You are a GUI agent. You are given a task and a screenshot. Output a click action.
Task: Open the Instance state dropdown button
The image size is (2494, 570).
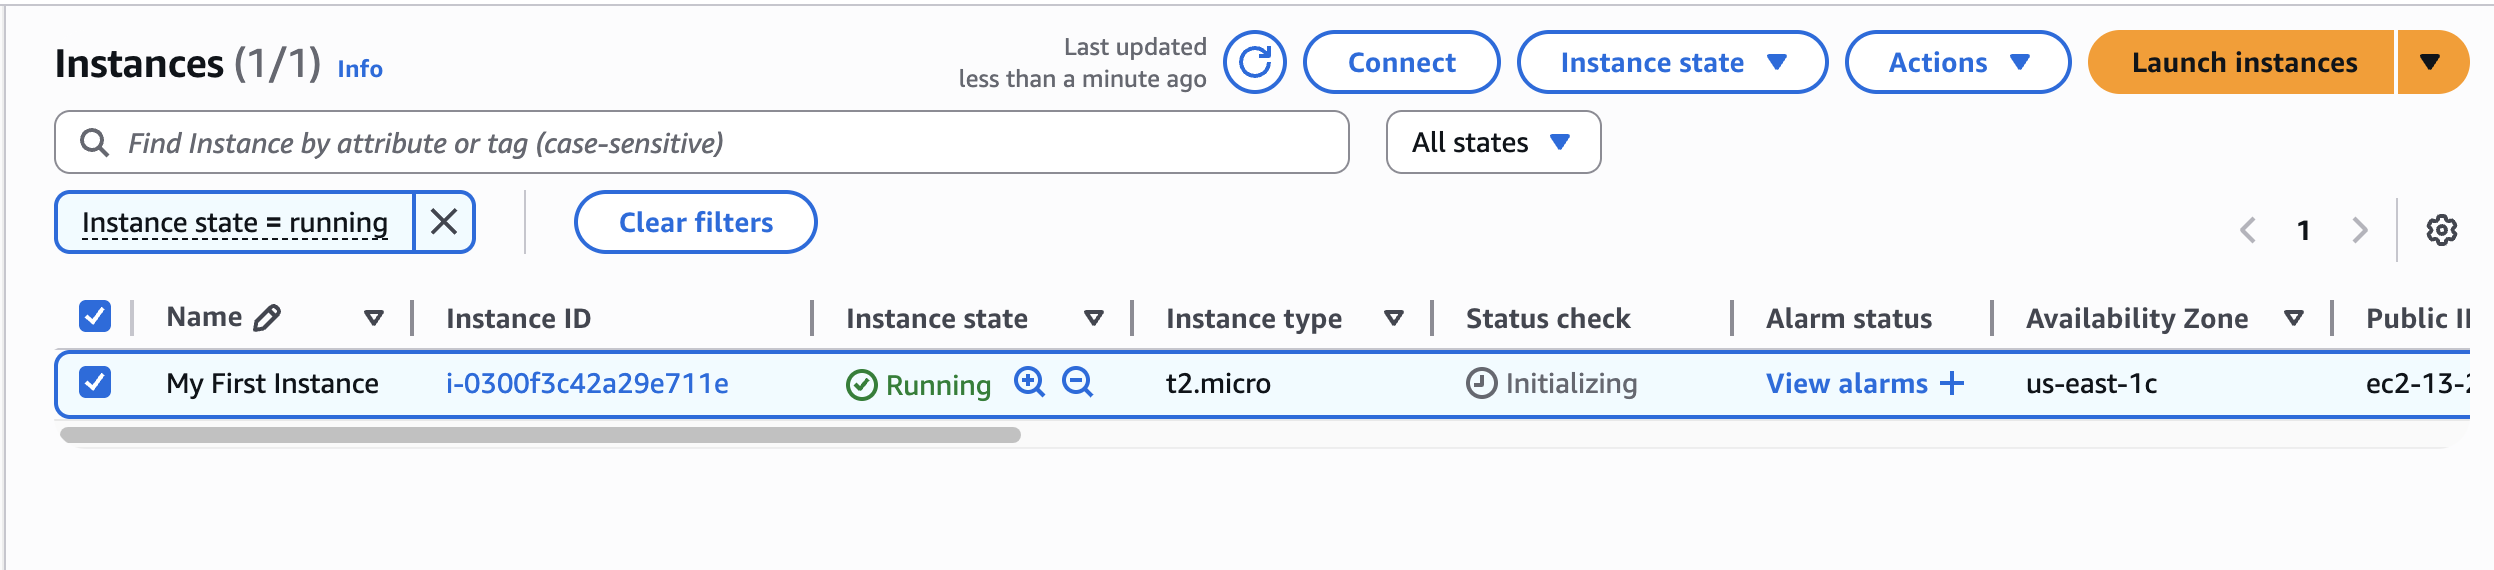(1671, 62)
